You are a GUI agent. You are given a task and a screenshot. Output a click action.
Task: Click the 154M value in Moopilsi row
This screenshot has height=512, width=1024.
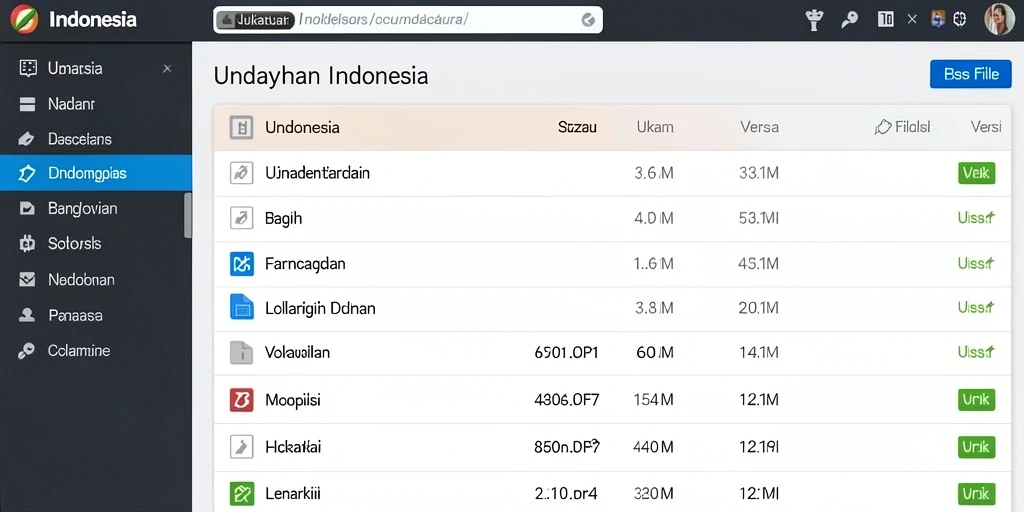(x=653, y=400)
